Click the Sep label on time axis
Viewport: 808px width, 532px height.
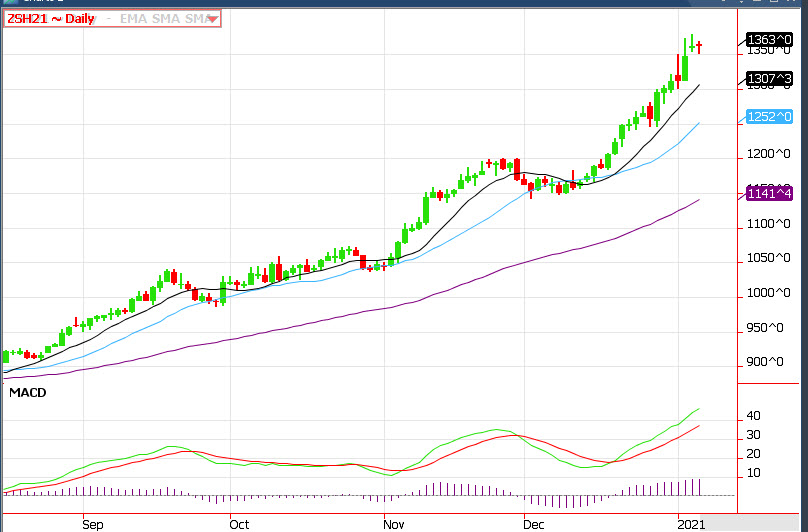point(92,522)
